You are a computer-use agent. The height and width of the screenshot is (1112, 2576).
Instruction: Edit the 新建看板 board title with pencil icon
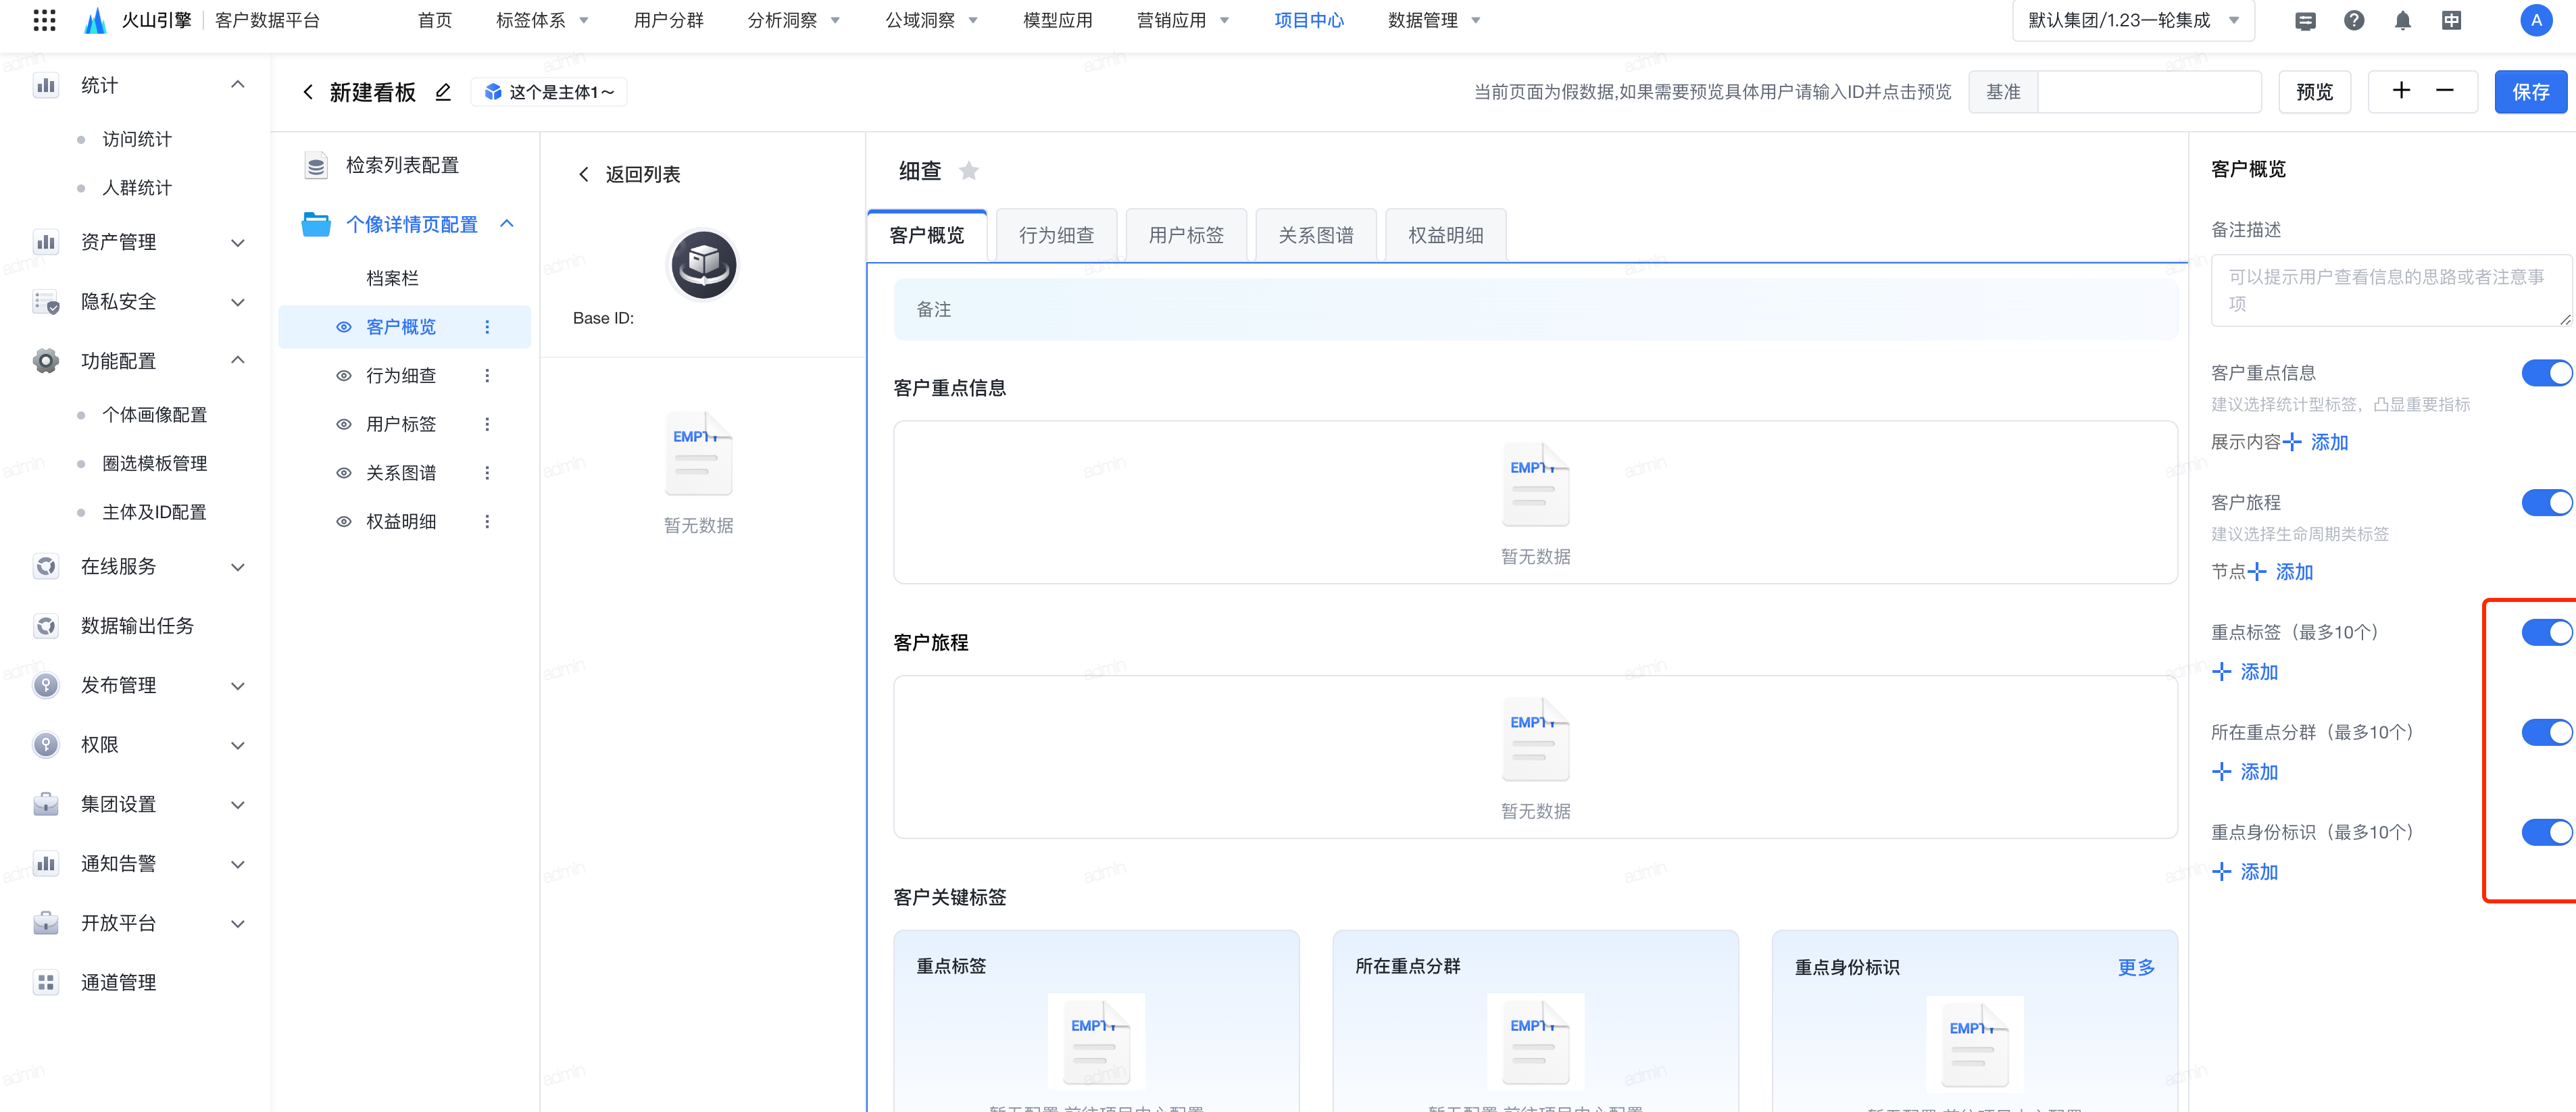[443, 92]
